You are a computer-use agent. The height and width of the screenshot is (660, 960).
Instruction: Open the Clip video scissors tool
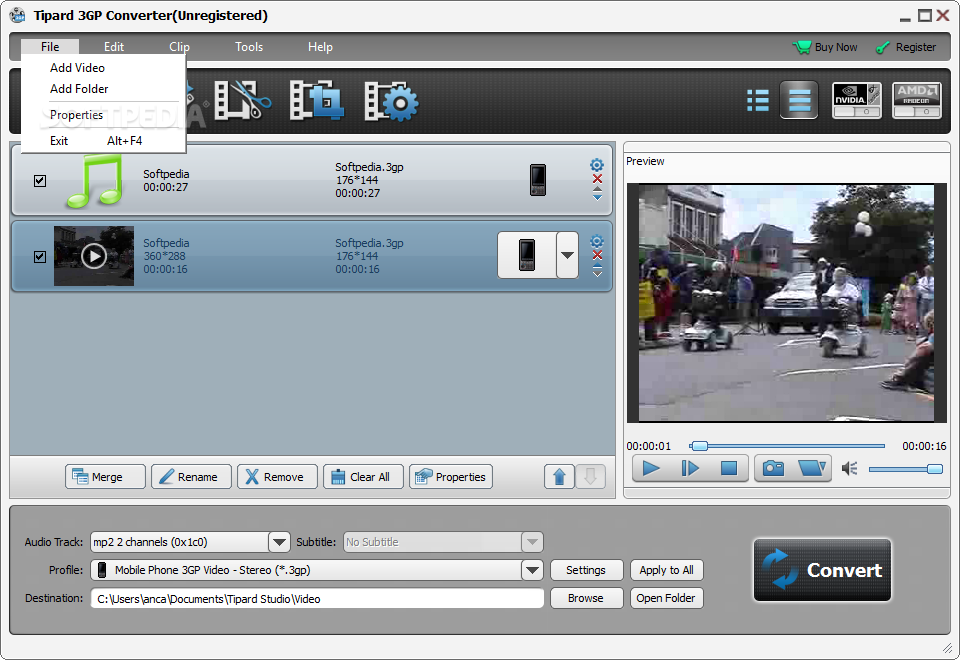(242, 100)
